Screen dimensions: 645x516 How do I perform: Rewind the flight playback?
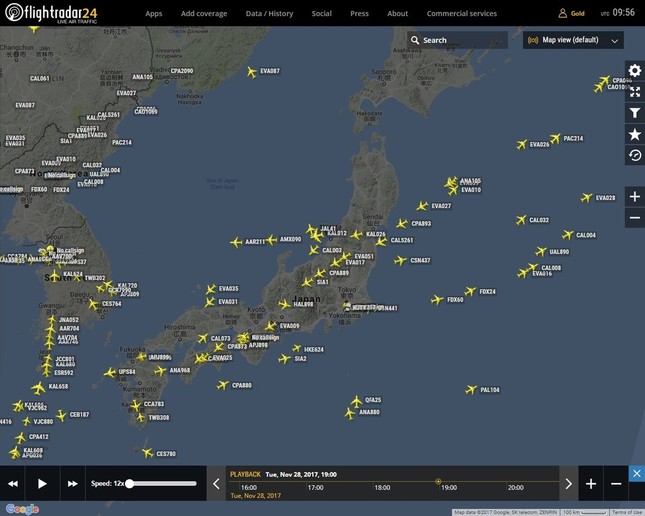[13, 484]
